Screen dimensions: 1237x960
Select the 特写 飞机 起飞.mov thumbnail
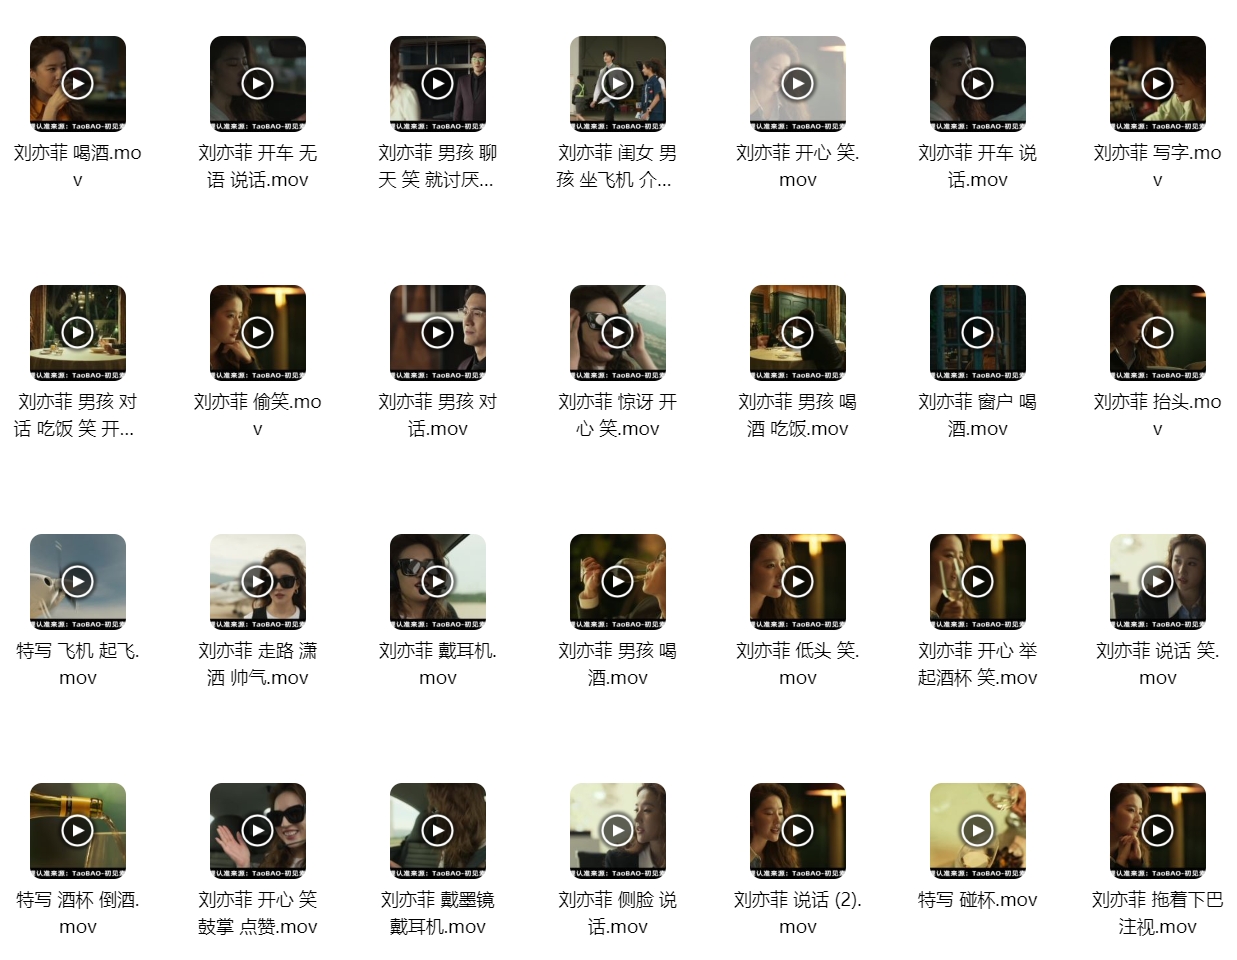coord(78,582)
